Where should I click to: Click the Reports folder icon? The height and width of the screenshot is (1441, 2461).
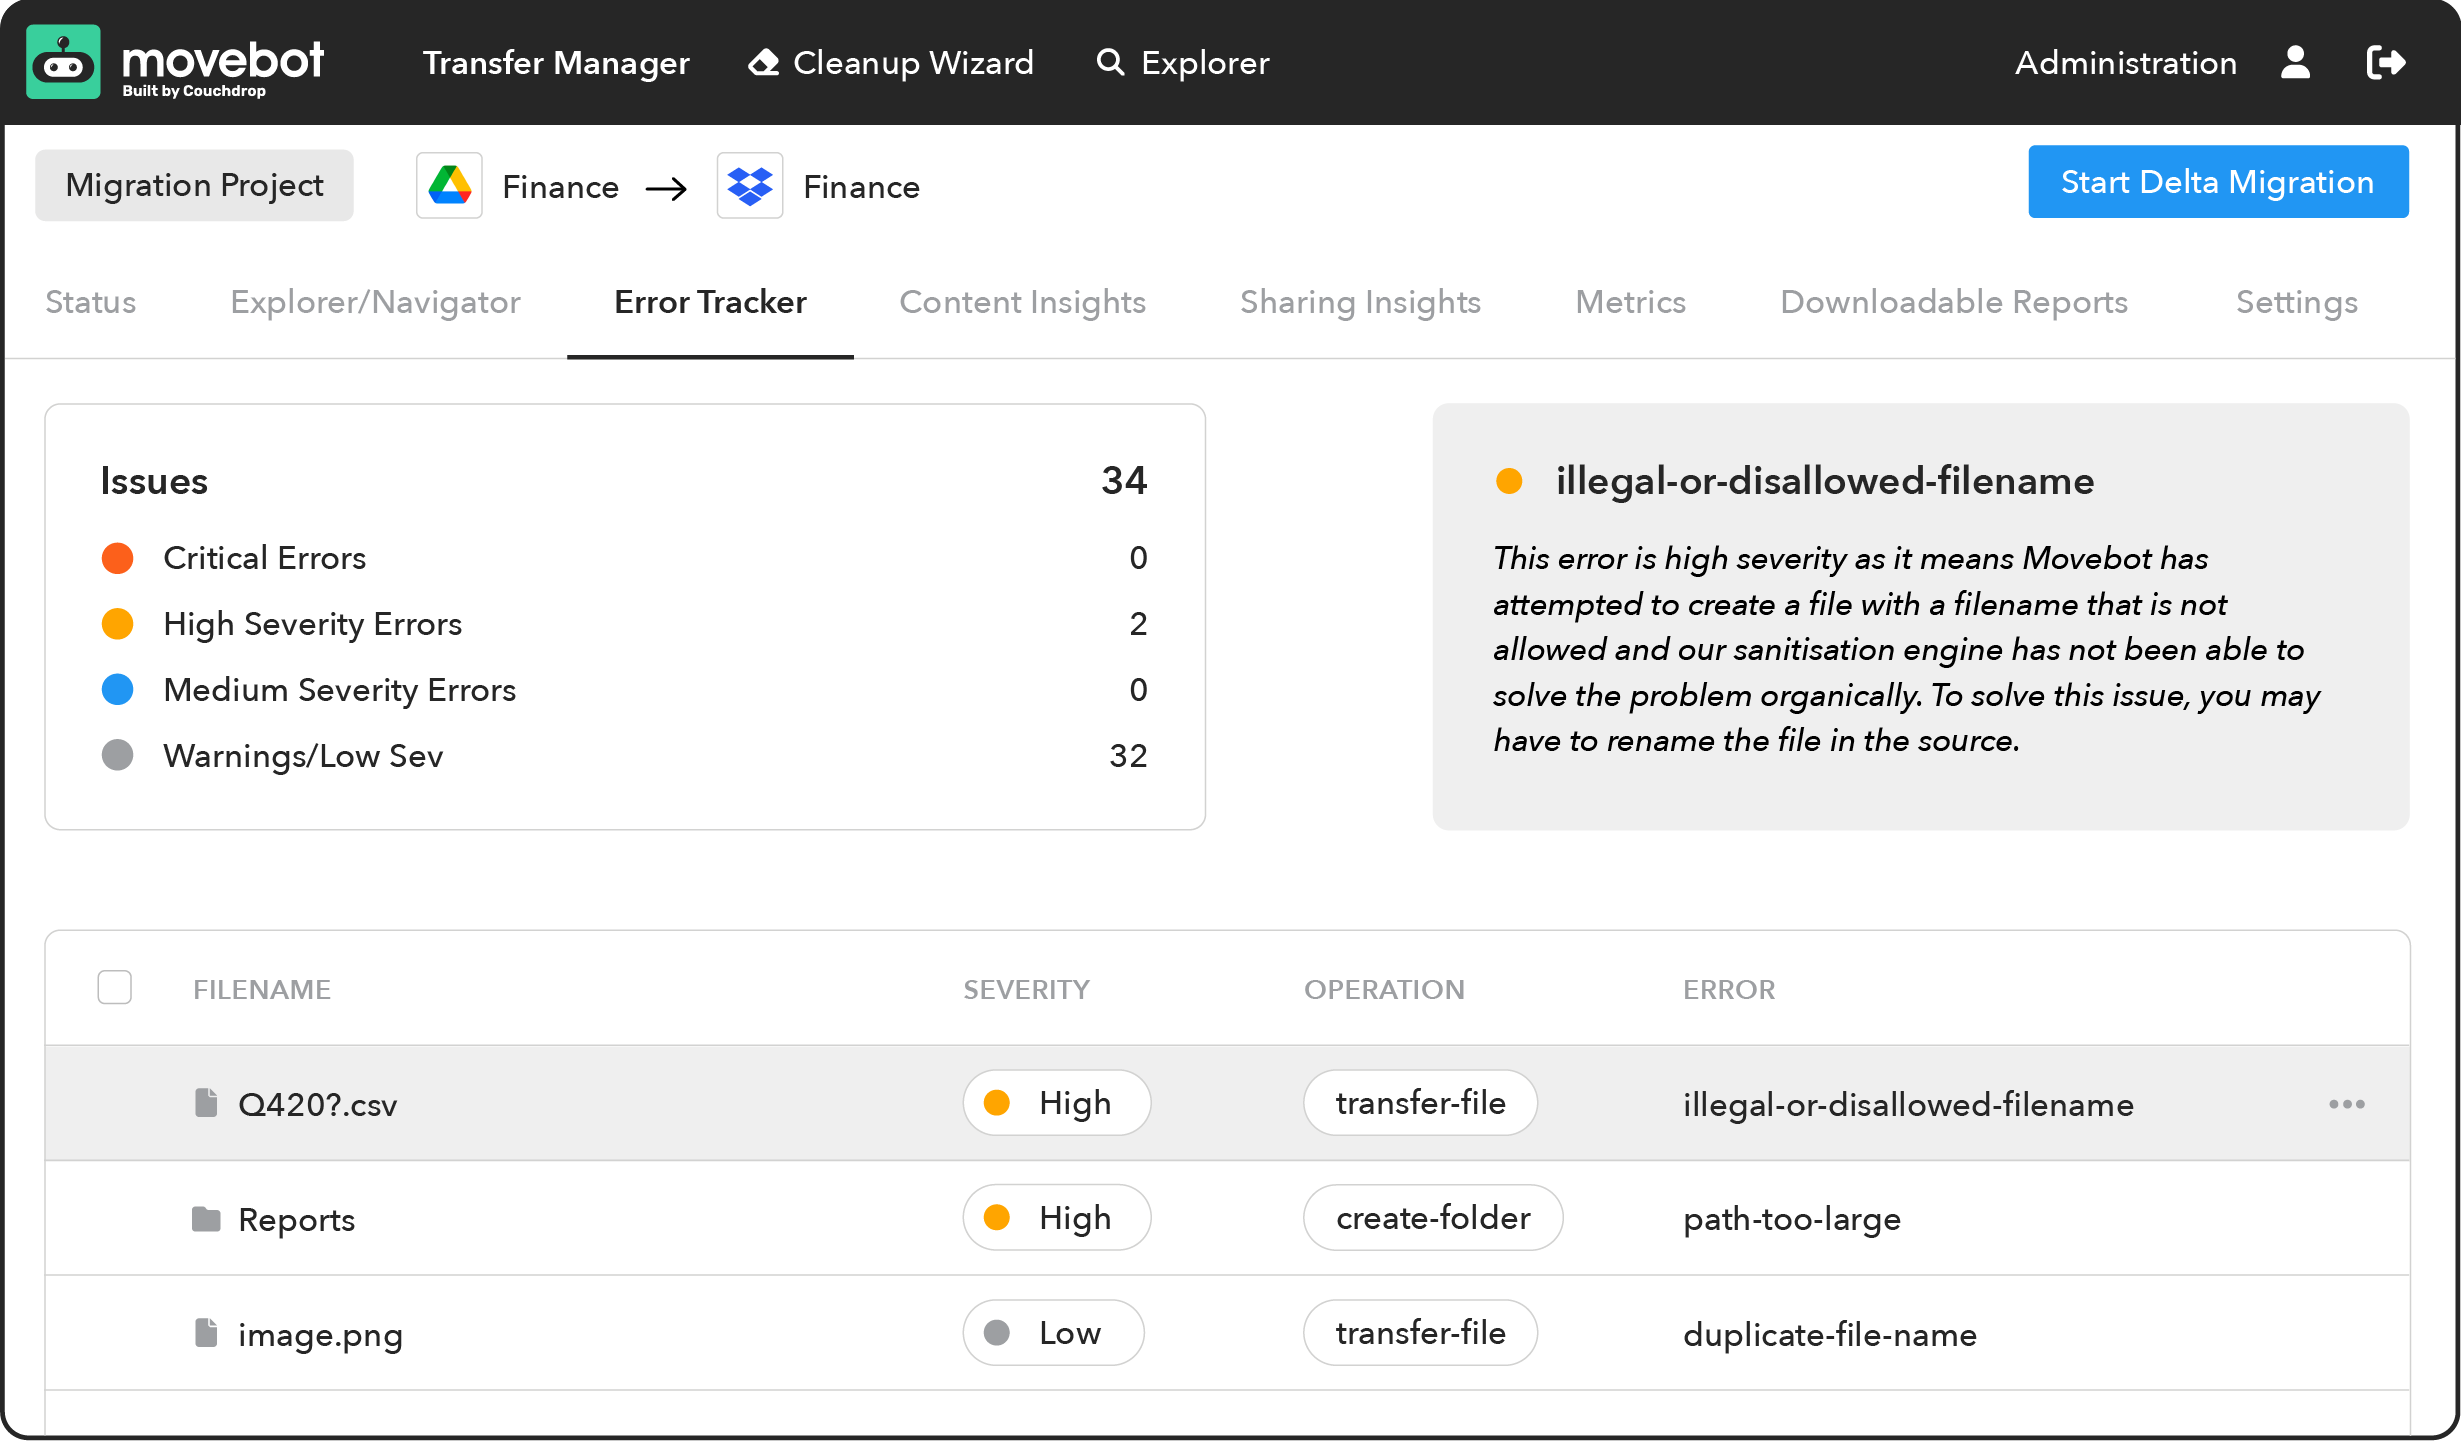pyautogui.click(x=206, y=1219)
